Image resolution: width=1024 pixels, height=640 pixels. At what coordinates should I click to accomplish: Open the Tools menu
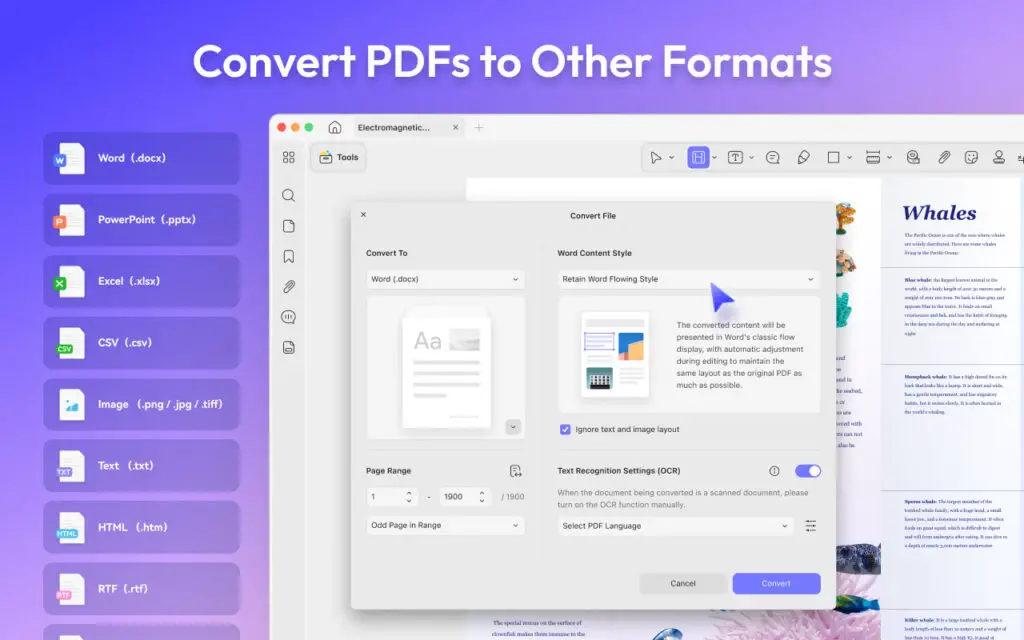coord(337,157)
